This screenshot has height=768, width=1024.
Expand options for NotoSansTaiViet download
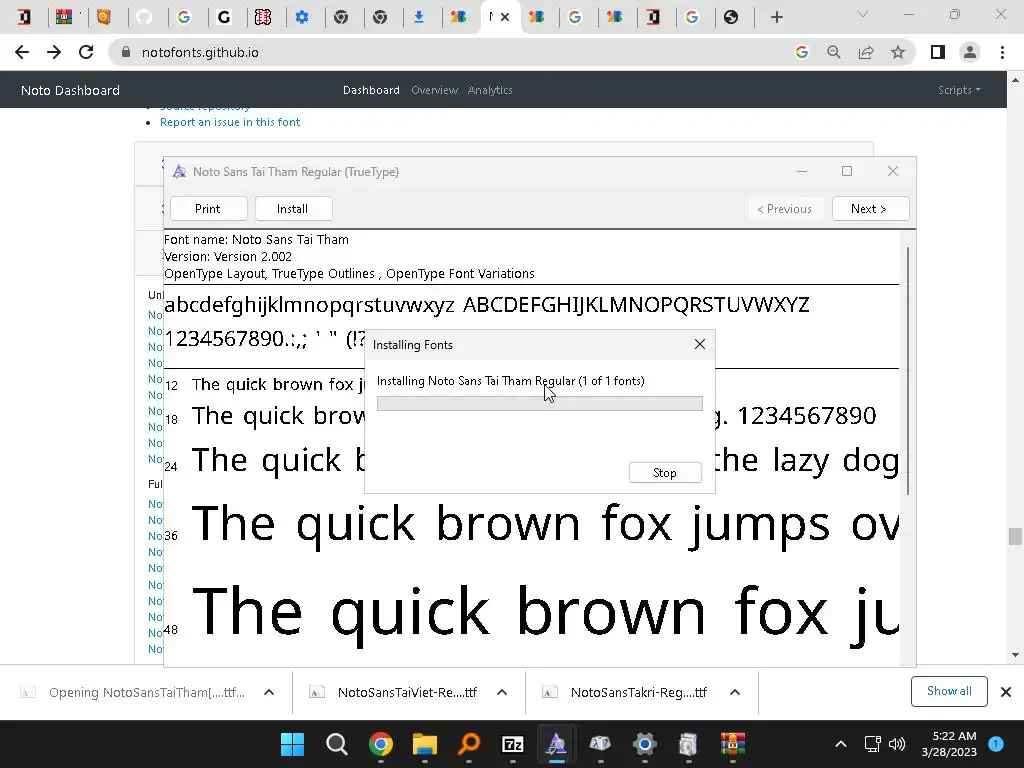click(x=502, y=692)
